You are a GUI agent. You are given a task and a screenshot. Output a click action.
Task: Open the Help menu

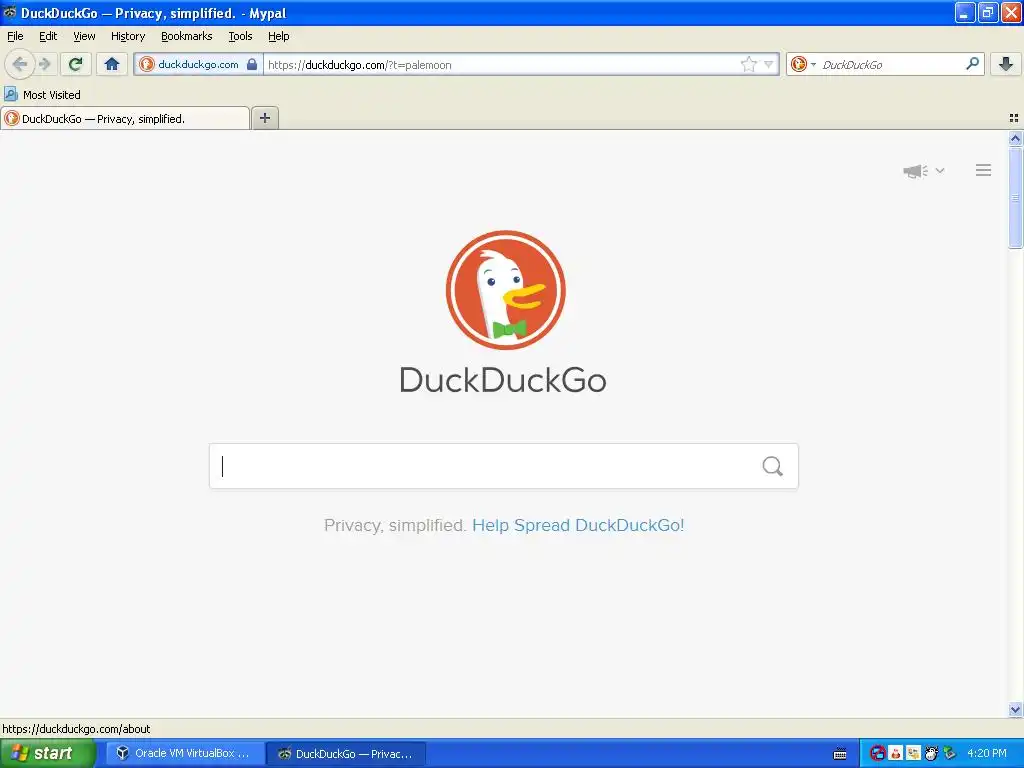tap(279, 36)
